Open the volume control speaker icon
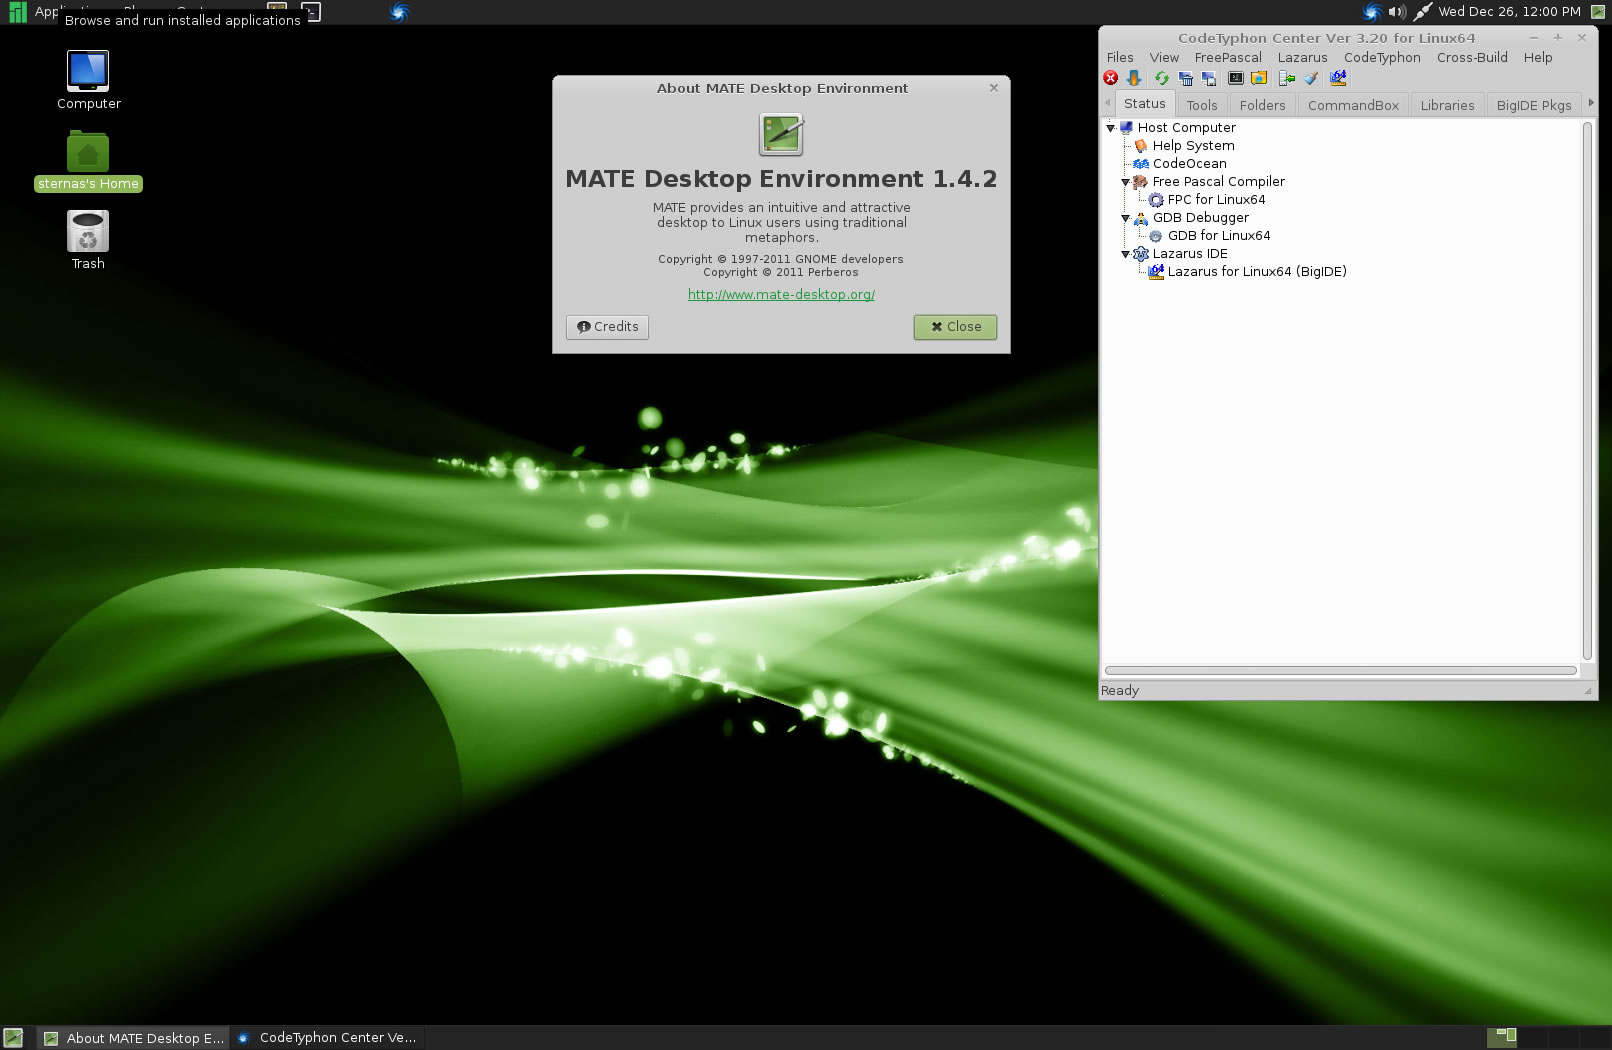The width and height of the screenshot is (1612, 1050). point(1397,12)
